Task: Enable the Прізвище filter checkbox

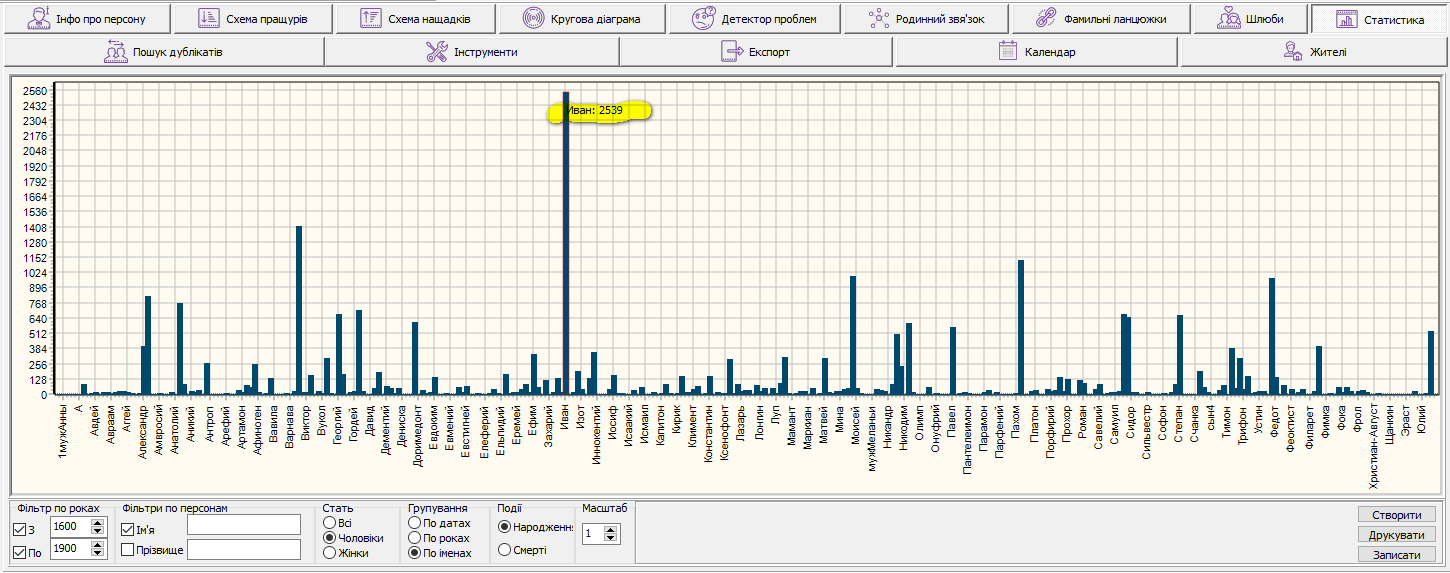Action: [127, 550]
